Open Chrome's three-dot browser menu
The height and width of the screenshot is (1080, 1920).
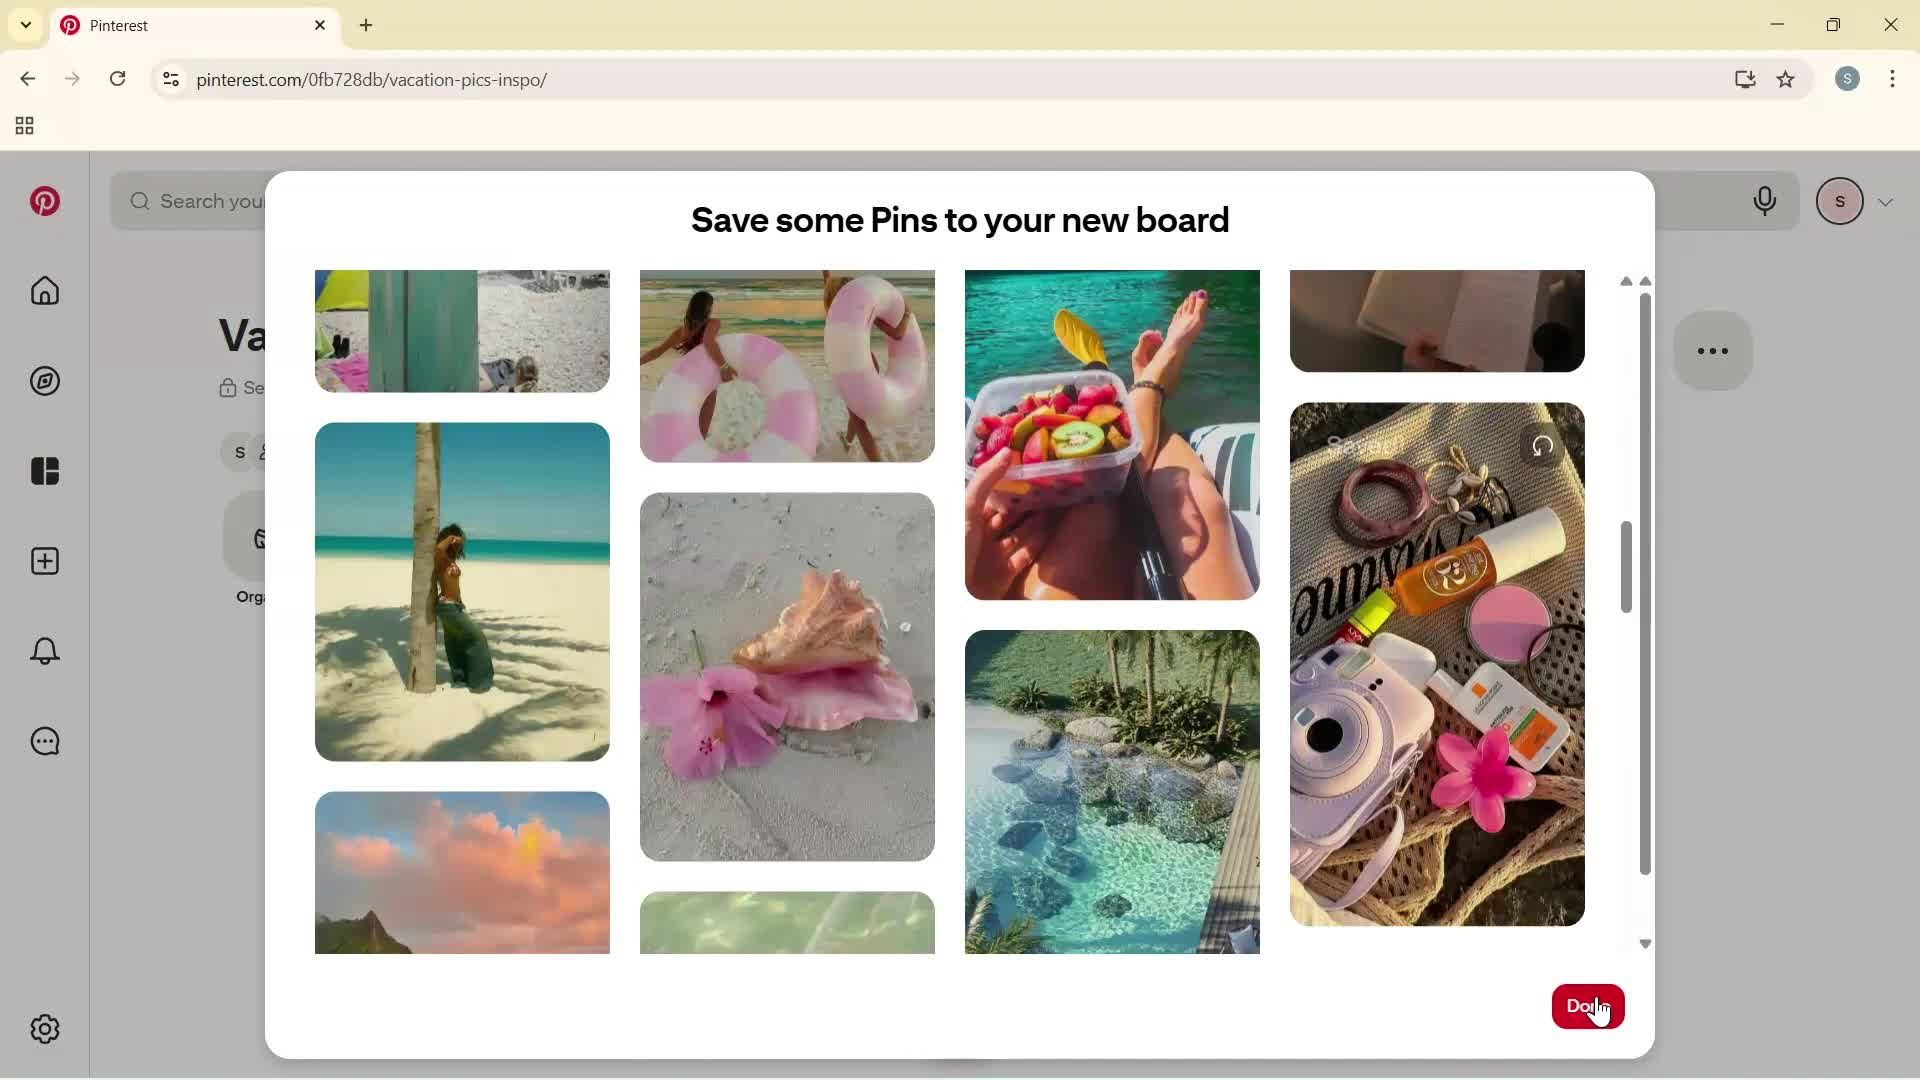(1893, 79)
